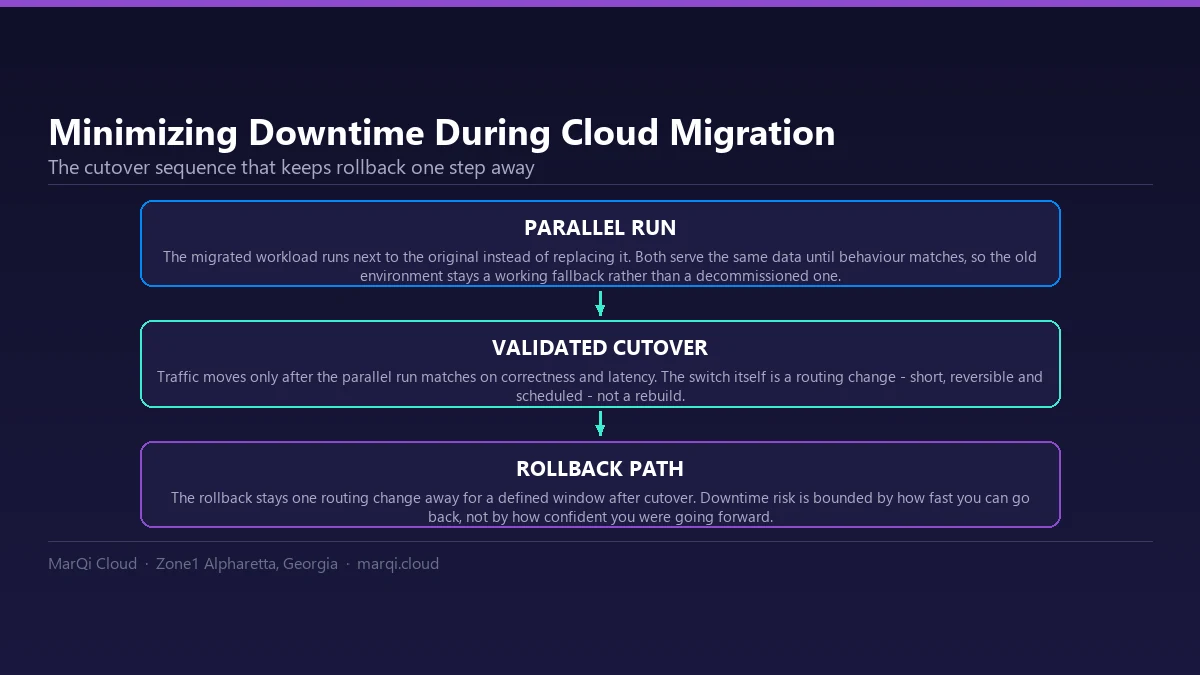1200x675 pixels.
Task: Click the divider line above the footer
Action: point(600,542)
